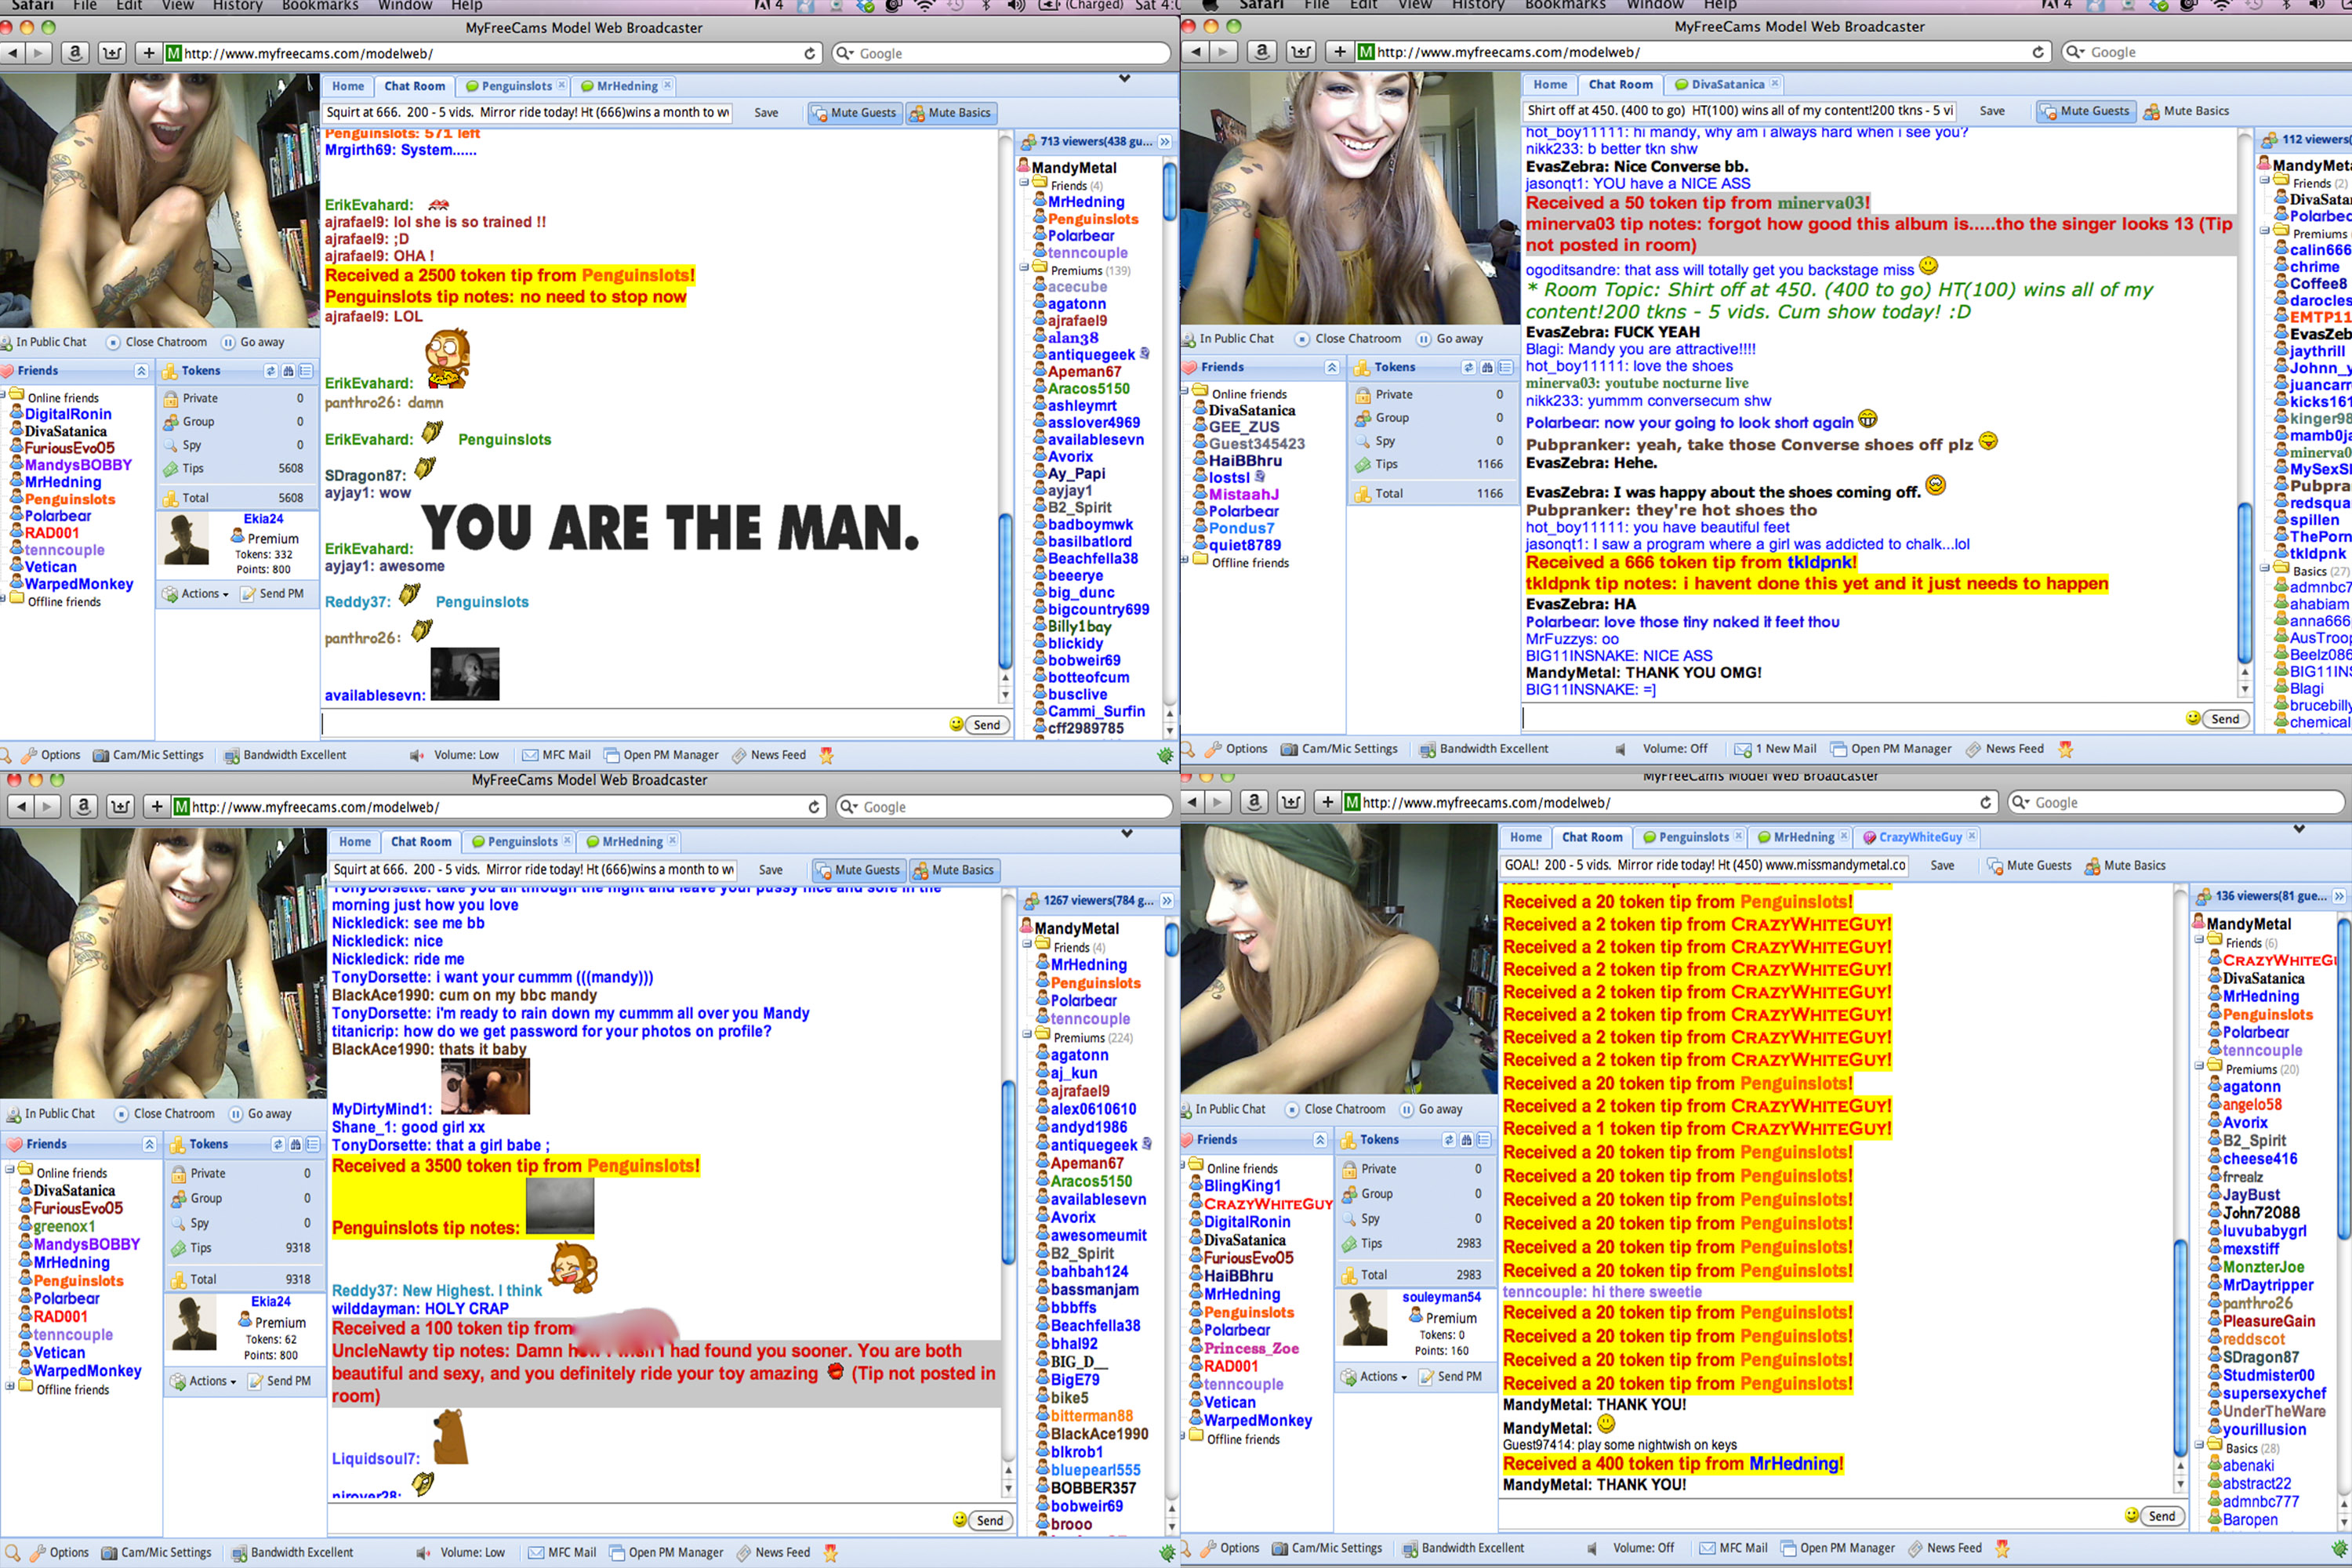
Task: Collapse Premiums (139) group in viewer list
Action: click(x=1024, y=269)
